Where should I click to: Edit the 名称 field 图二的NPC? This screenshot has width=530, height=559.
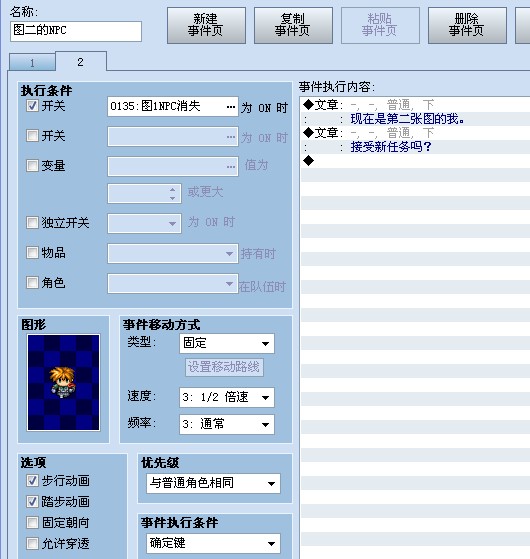pos(76,31)
